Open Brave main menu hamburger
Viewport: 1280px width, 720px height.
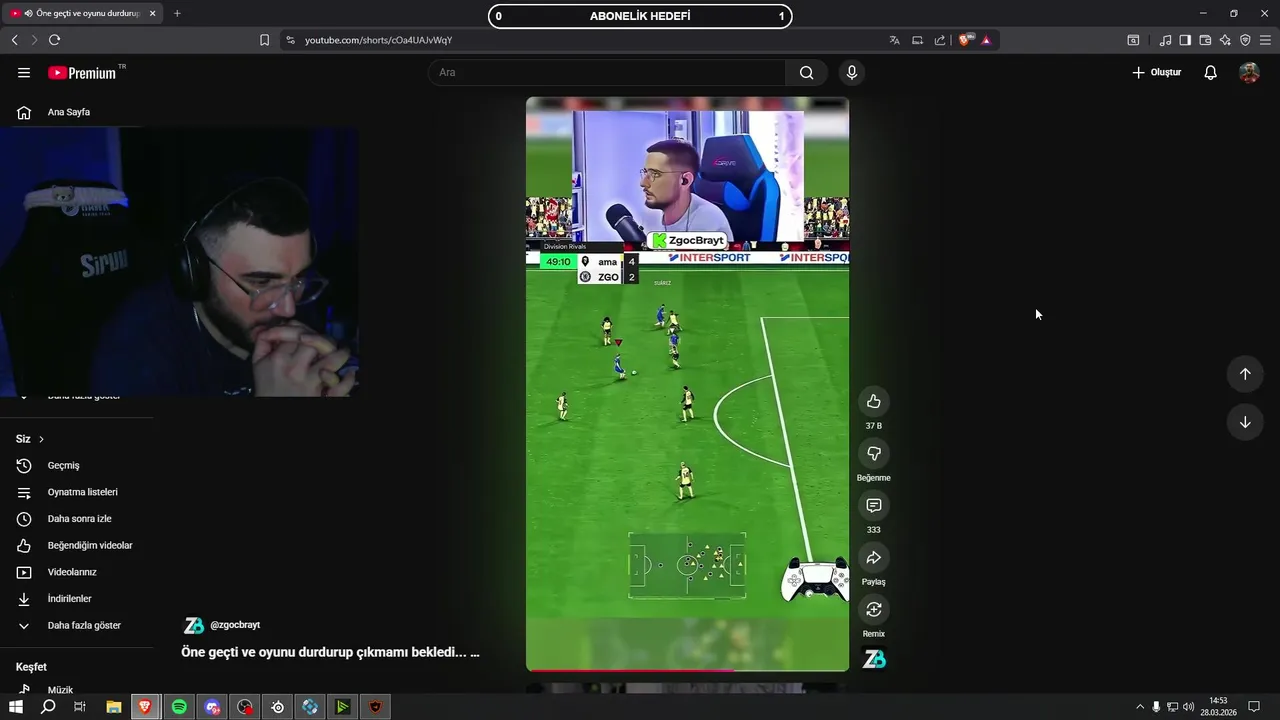(x=1265, y=40)
